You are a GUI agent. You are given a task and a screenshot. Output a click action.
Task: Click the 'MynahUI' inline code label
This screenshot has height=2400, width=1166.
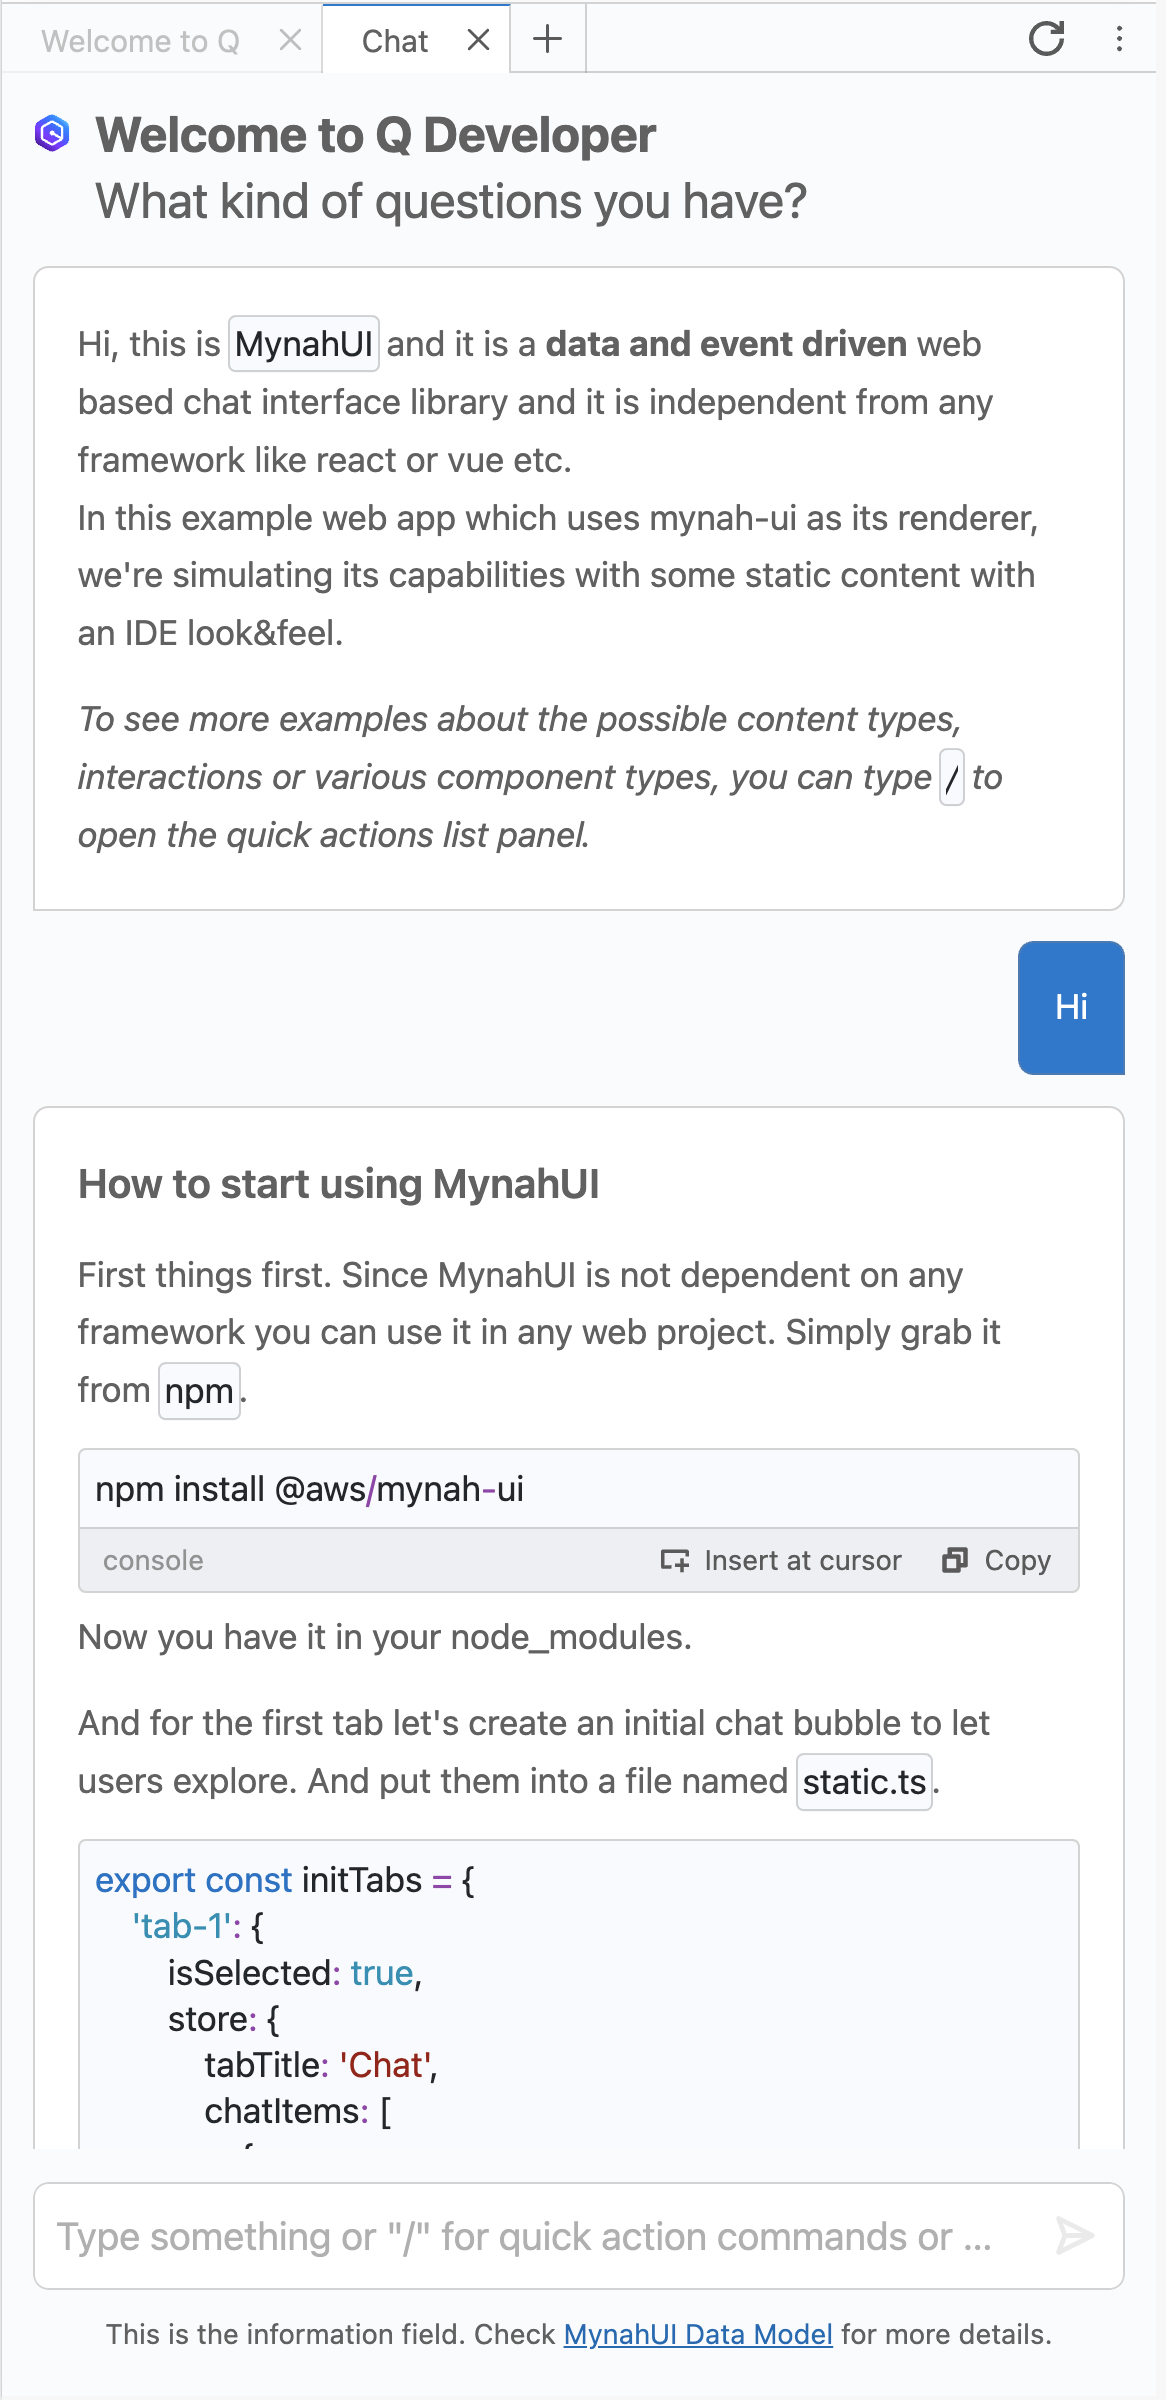(x=304, y=344)
